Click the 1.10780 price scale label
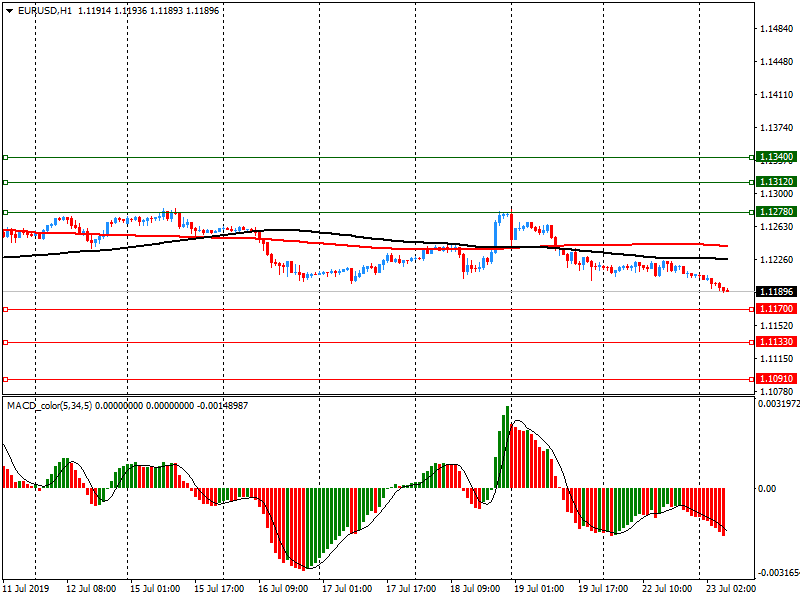Image resolution: width=800 pixels, height=600 pixels. point(777,392)
